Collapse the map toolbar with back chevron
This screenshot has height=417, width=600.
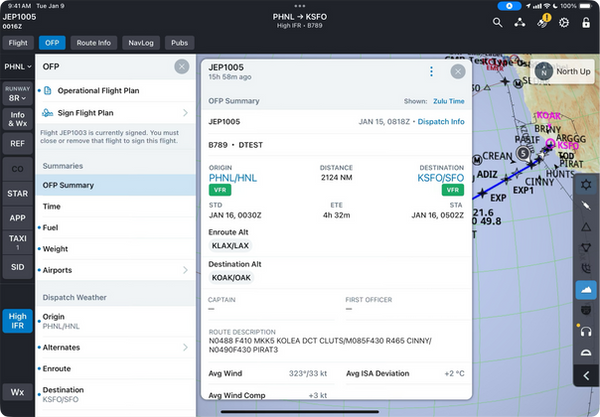[586, 376]
